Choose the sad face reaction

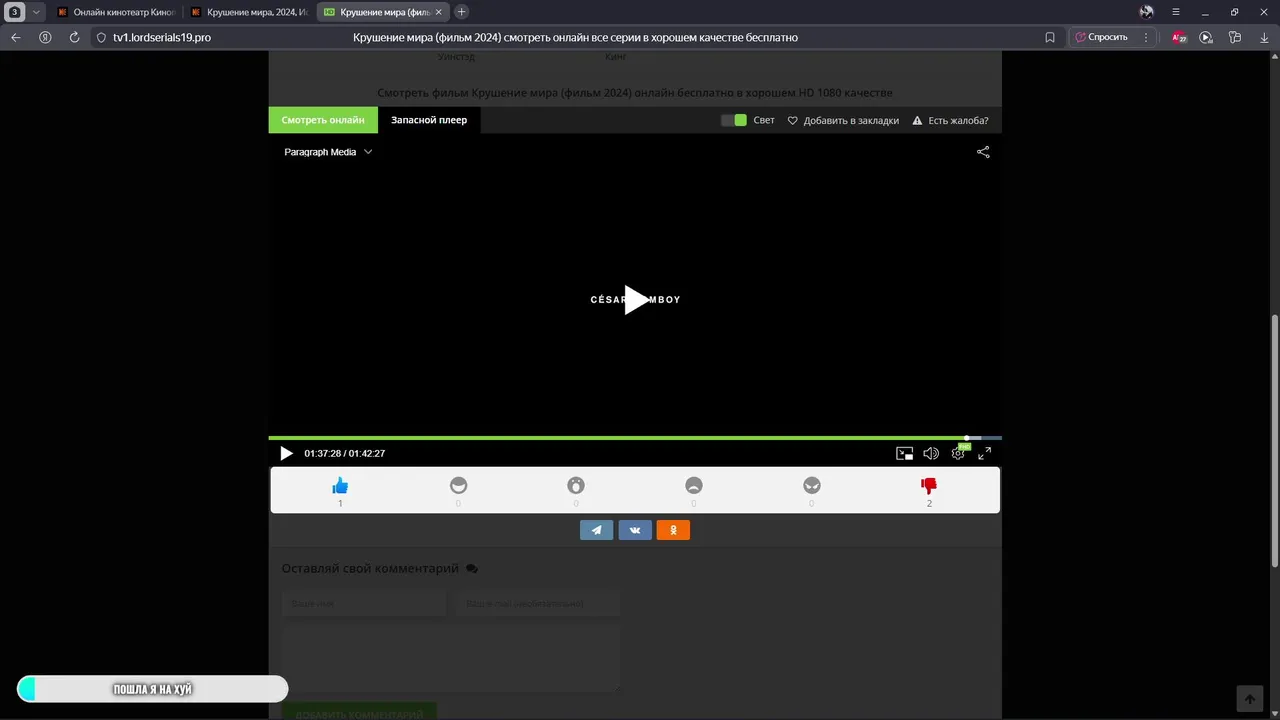[694, 486]
